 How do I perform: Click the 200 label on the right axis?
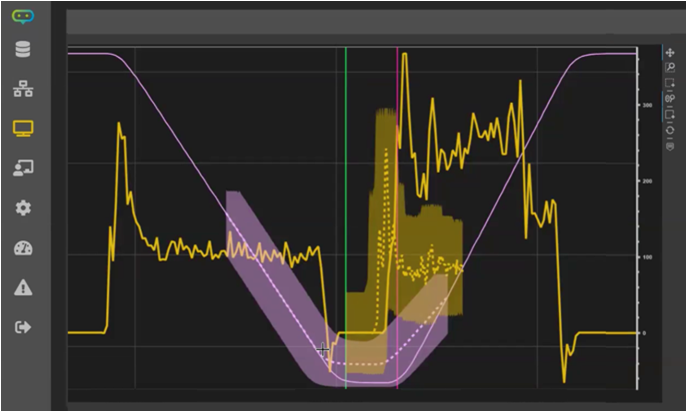[x=647, y=181]
